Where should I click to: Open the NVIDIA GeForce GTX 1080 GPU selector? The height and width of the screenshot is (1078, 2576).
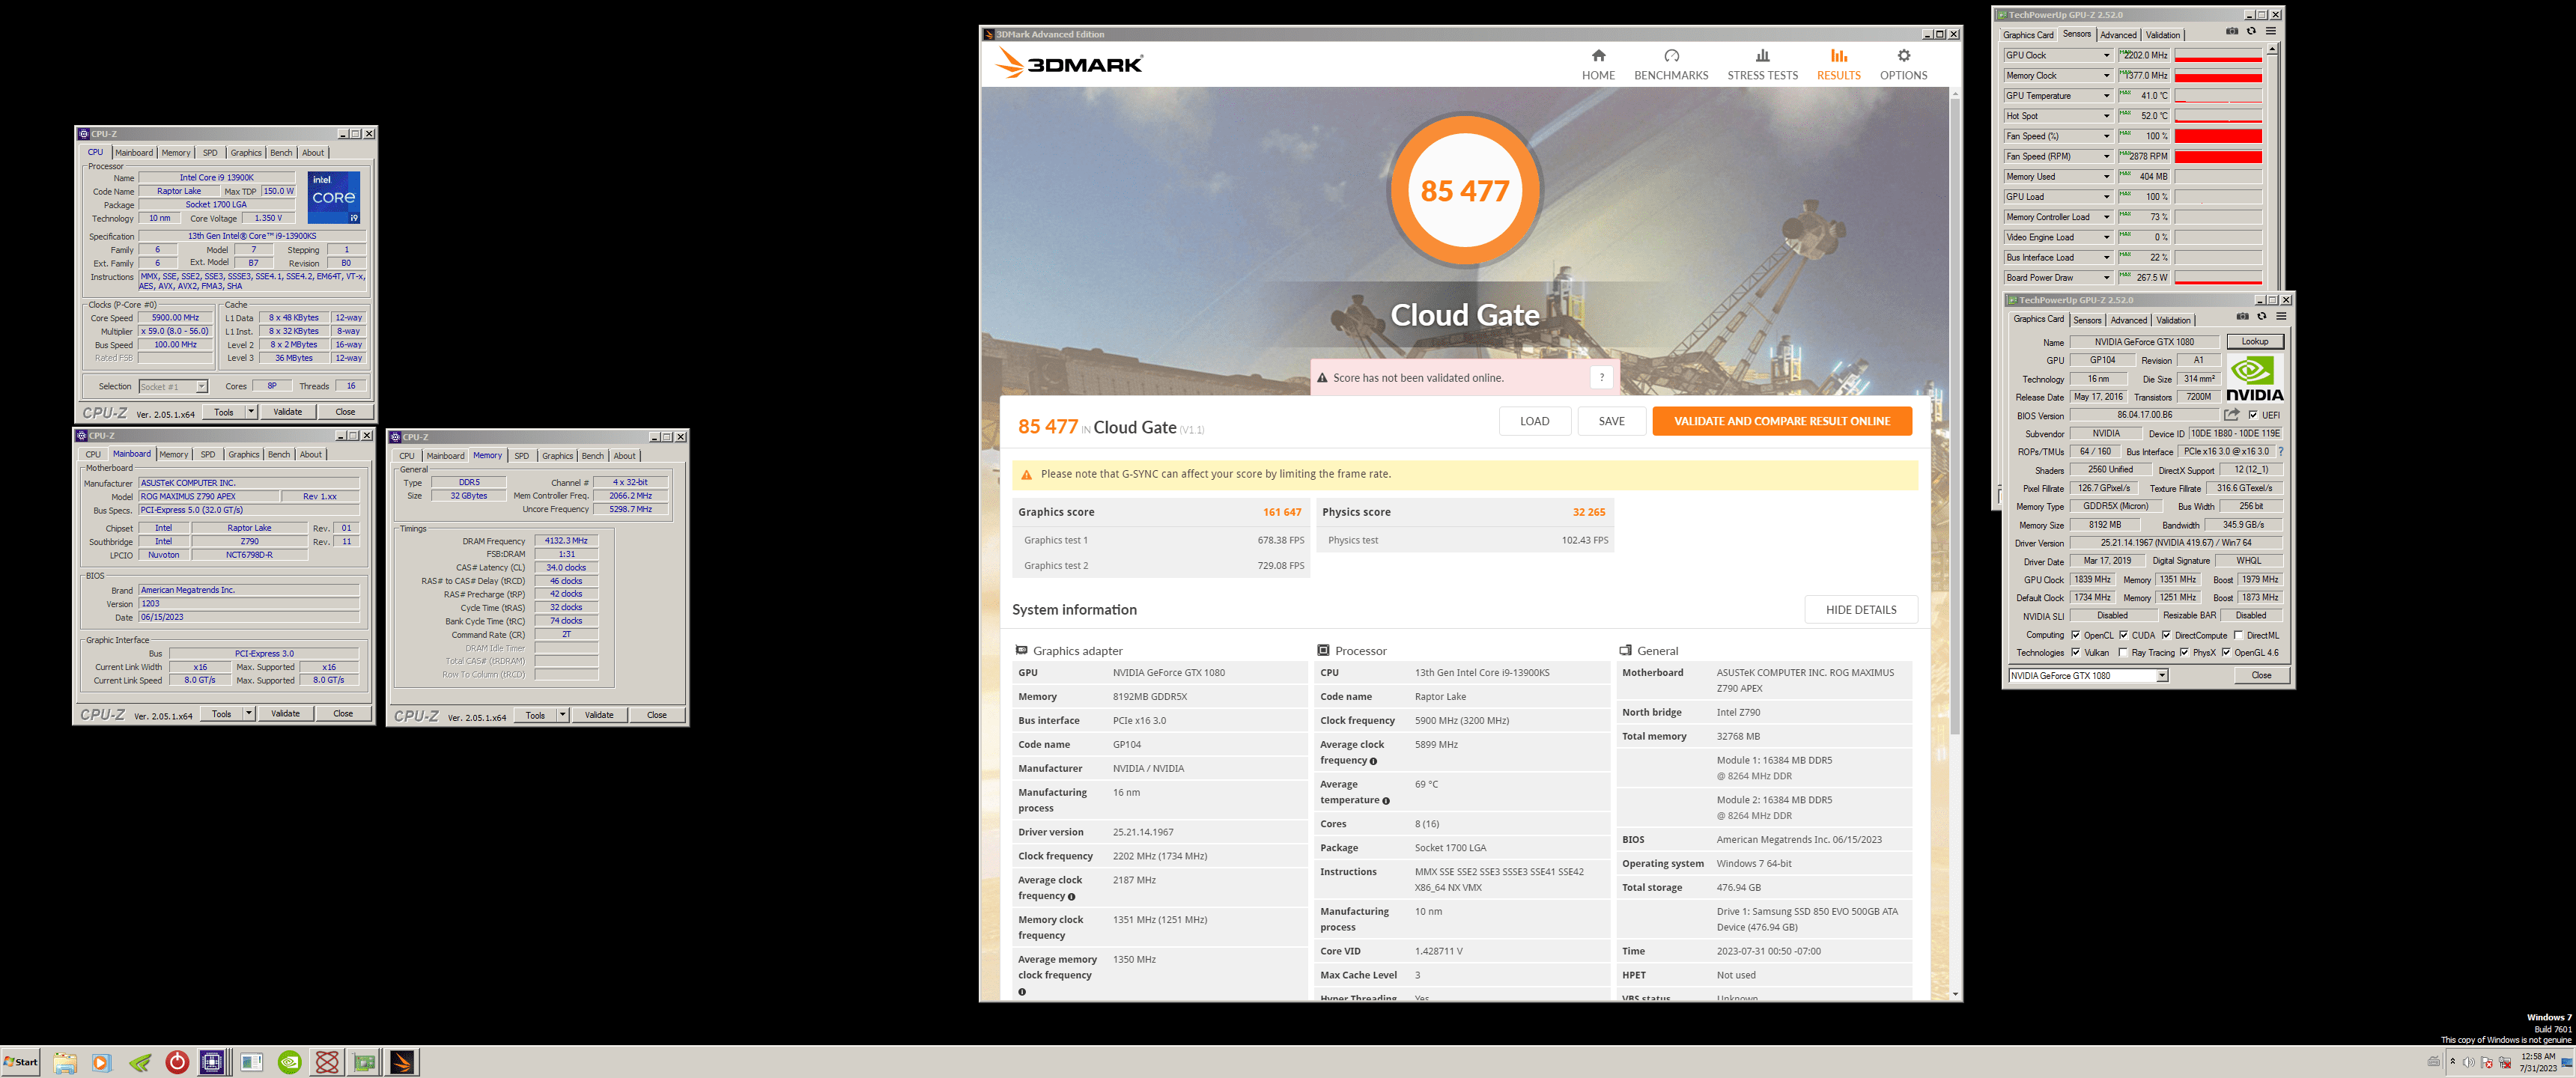pyautogui.click(x=2088, y=676)
